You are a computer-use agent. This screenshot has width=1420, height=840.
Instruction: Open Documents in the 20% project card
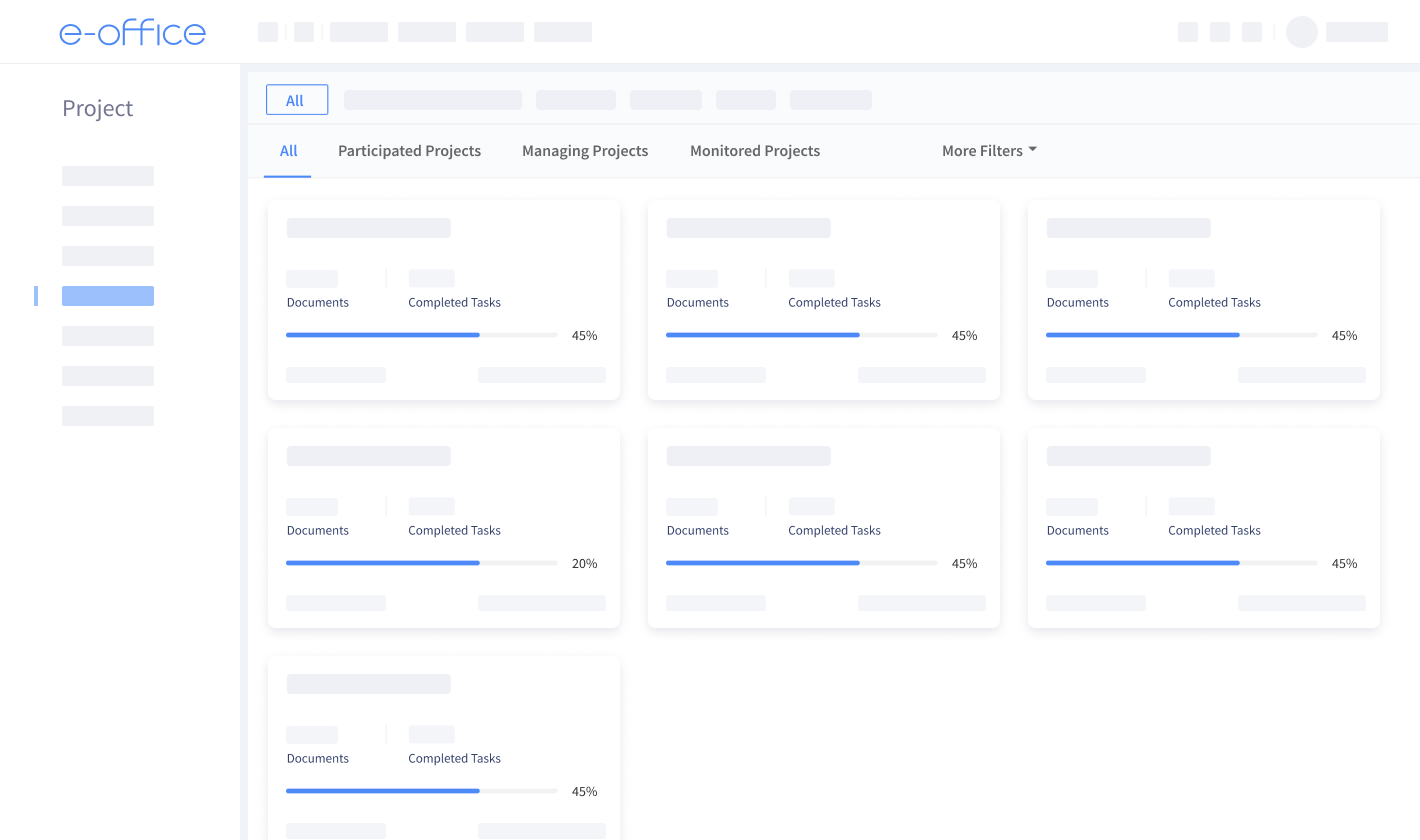[x=318, y=530]
